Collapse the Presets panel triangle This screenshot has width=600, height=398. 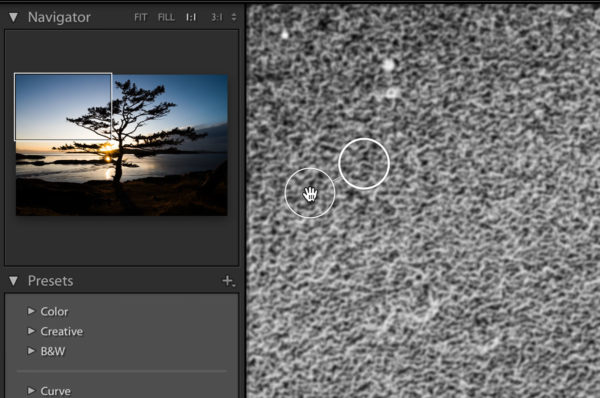point(13,281)
